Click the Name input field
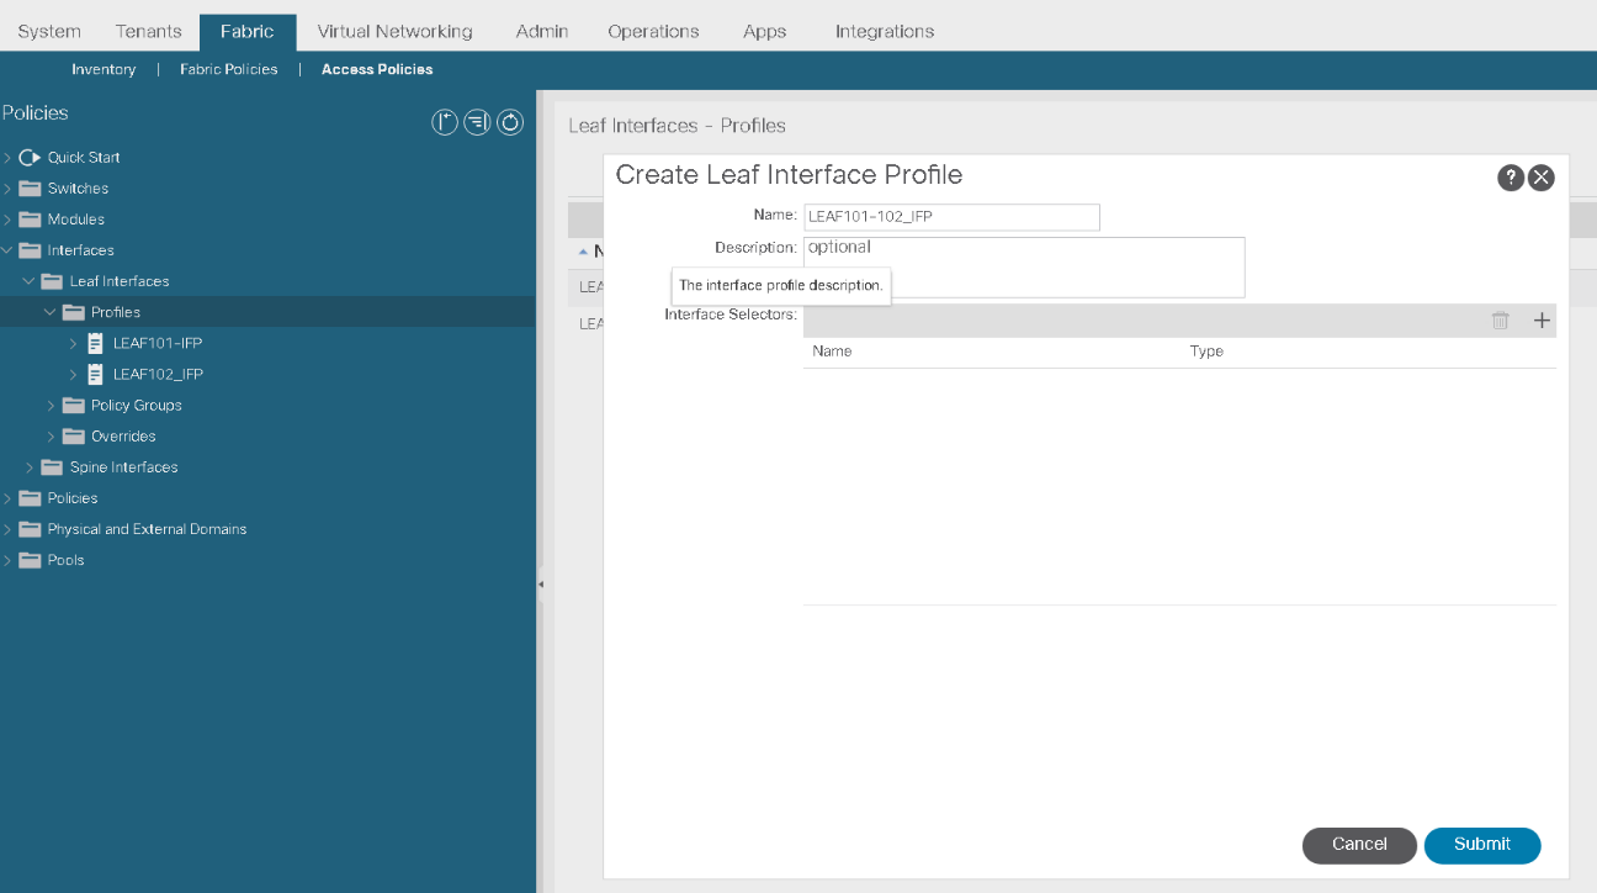The width and height of the screenshot is (1597, 893). 951,217
